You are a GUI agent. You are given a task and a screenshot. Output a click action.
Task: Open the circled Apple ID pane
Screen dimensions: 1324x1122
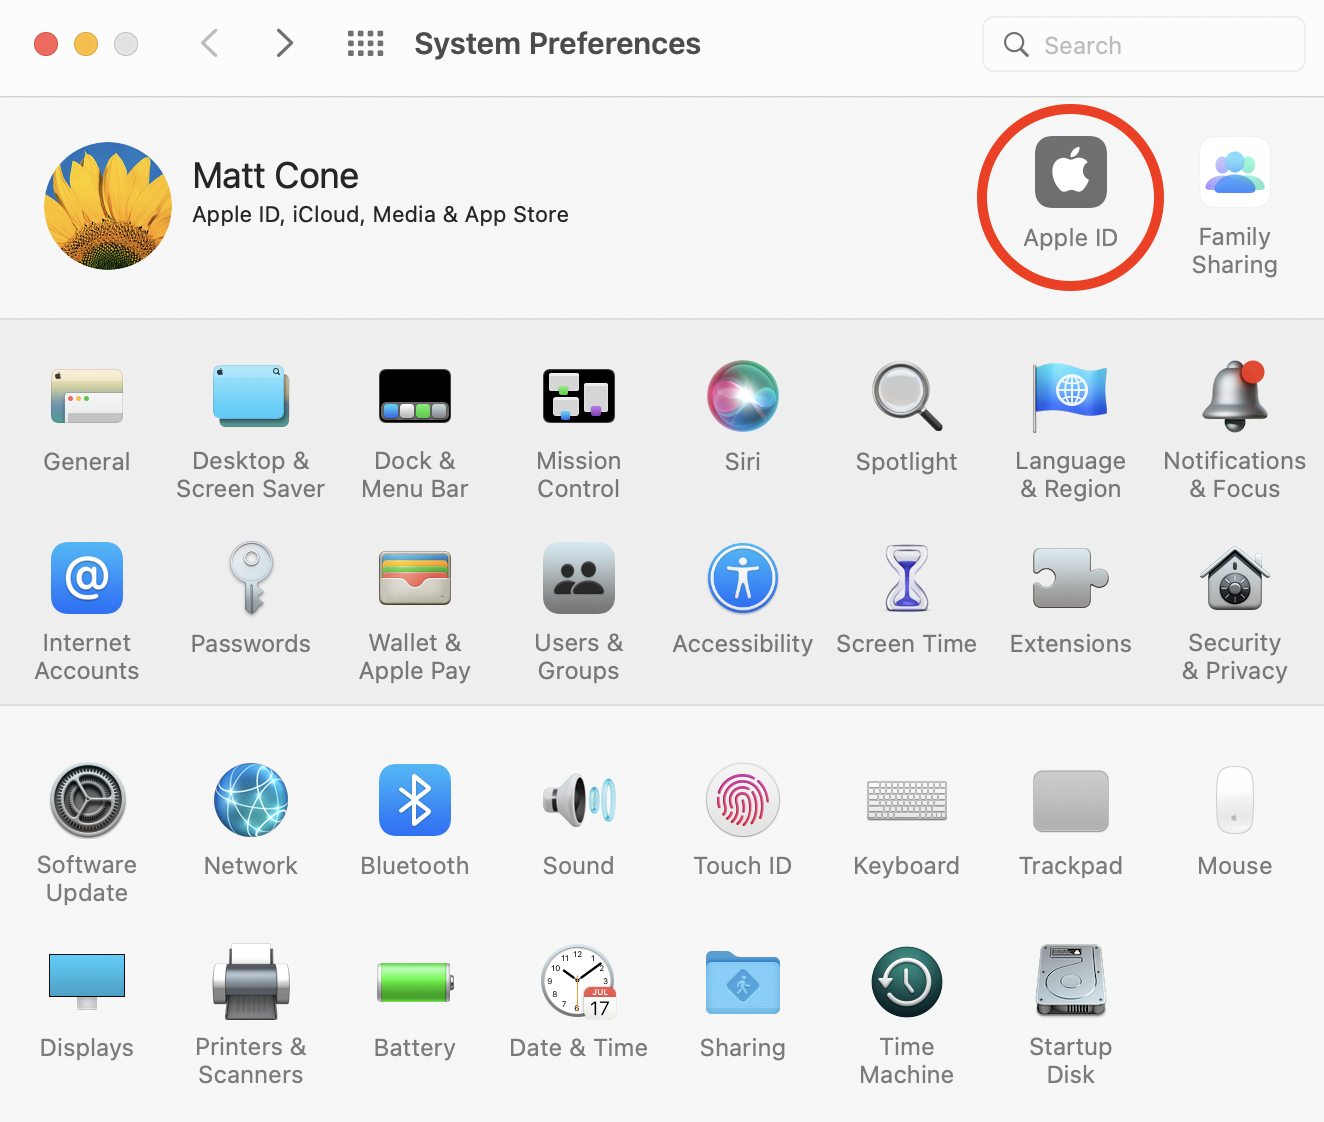click(x=1070, y=172)
